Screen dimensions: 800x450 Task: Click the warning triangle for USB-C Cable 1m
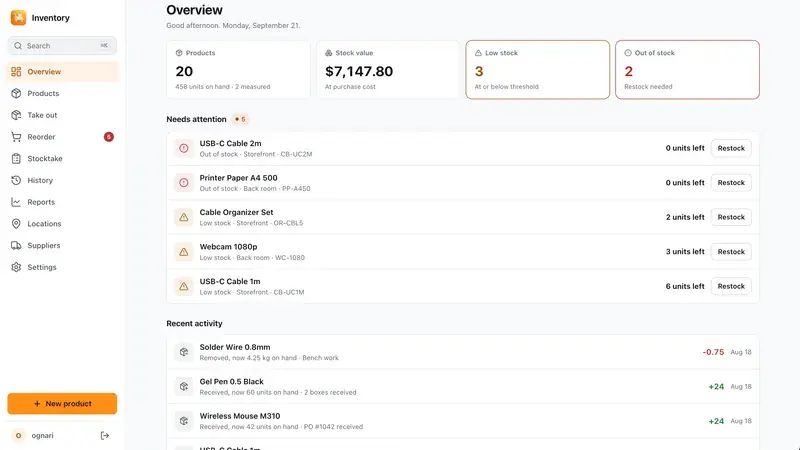tap(184, 286)
